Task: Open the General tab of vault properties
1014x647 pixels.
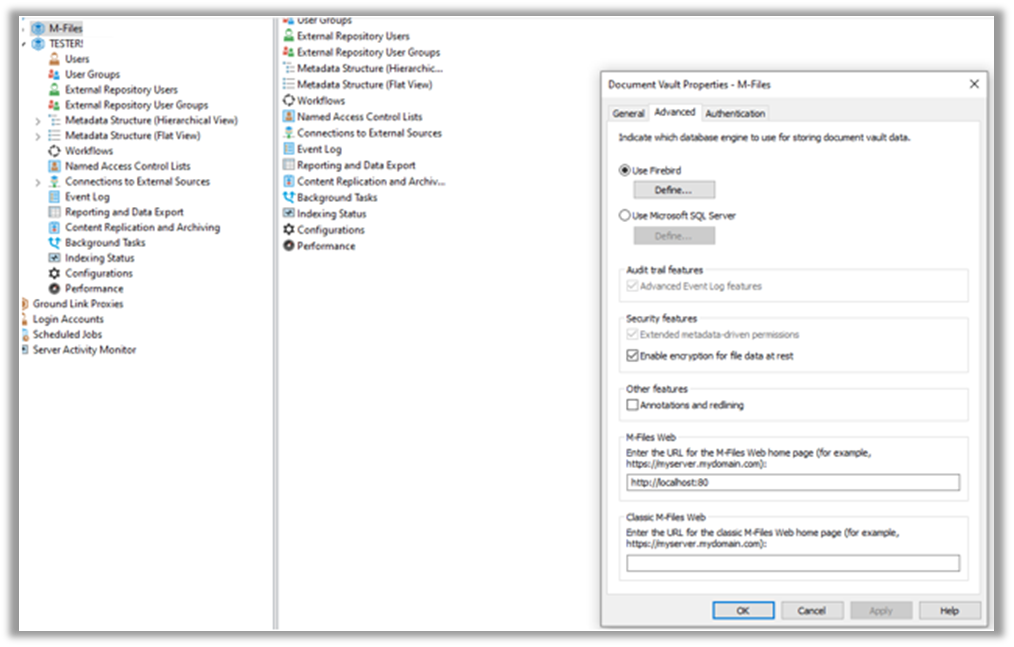Action: coord(628,113)
